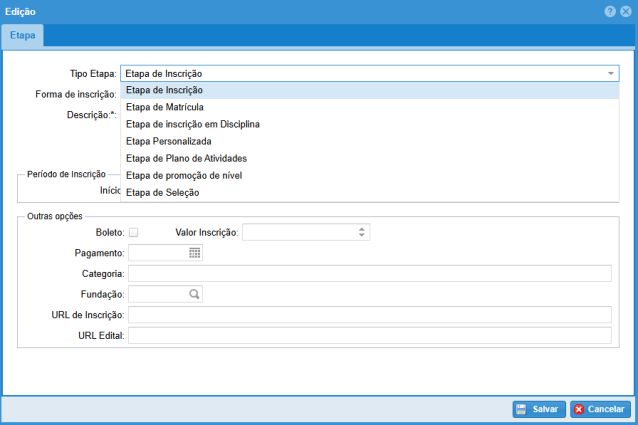Switch to the Etapa tab
The image size is (638, 425).
click(22, 35)
